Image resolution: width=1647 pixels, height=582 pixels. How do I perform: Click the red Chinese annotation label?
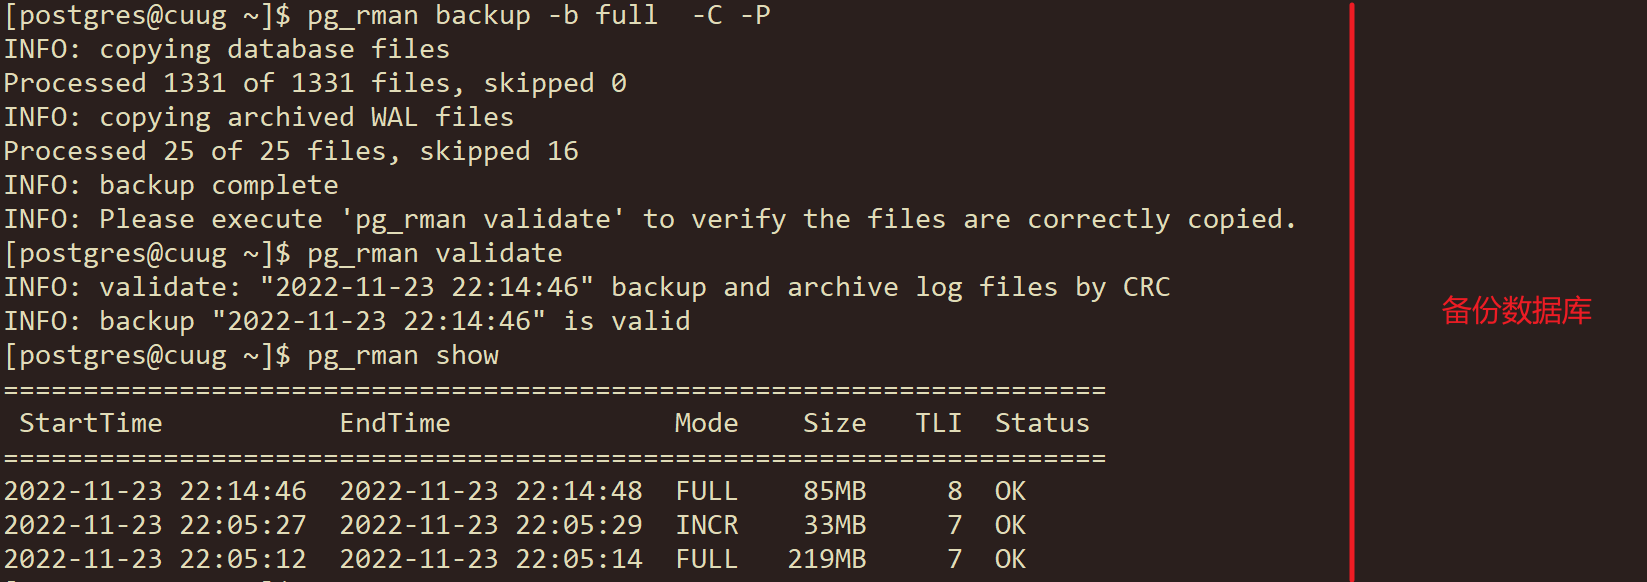[x=1516, y=311]
